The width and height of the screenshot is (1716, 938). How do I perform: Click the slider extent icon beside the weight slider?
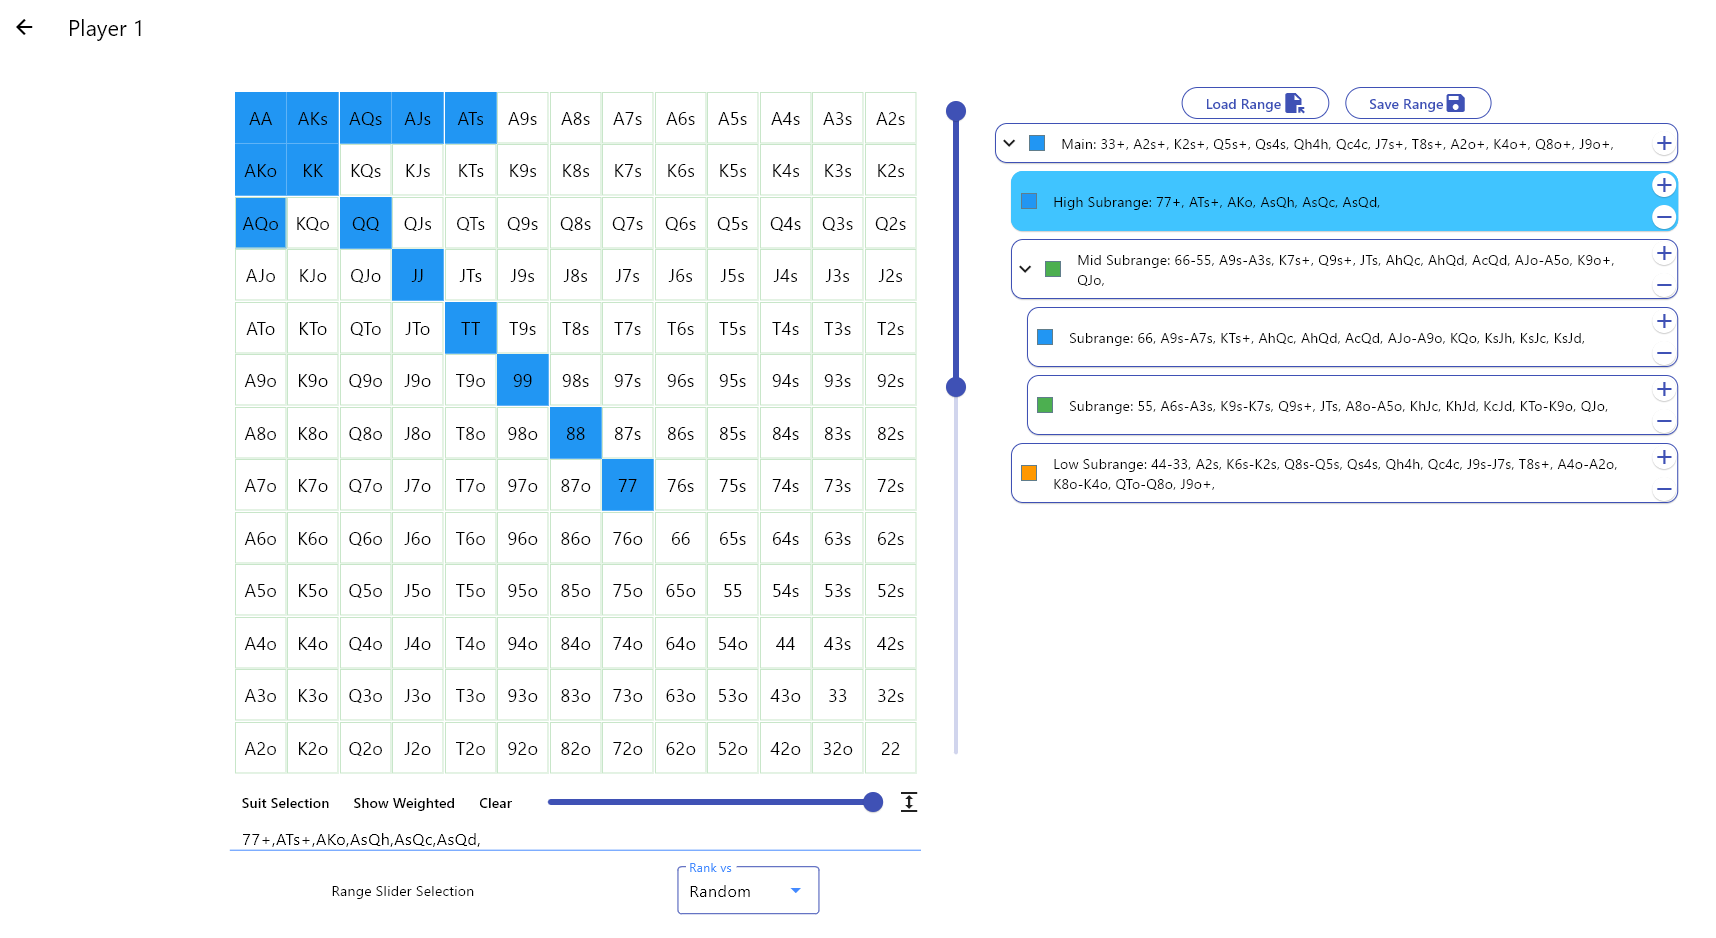tap(908, 802)
